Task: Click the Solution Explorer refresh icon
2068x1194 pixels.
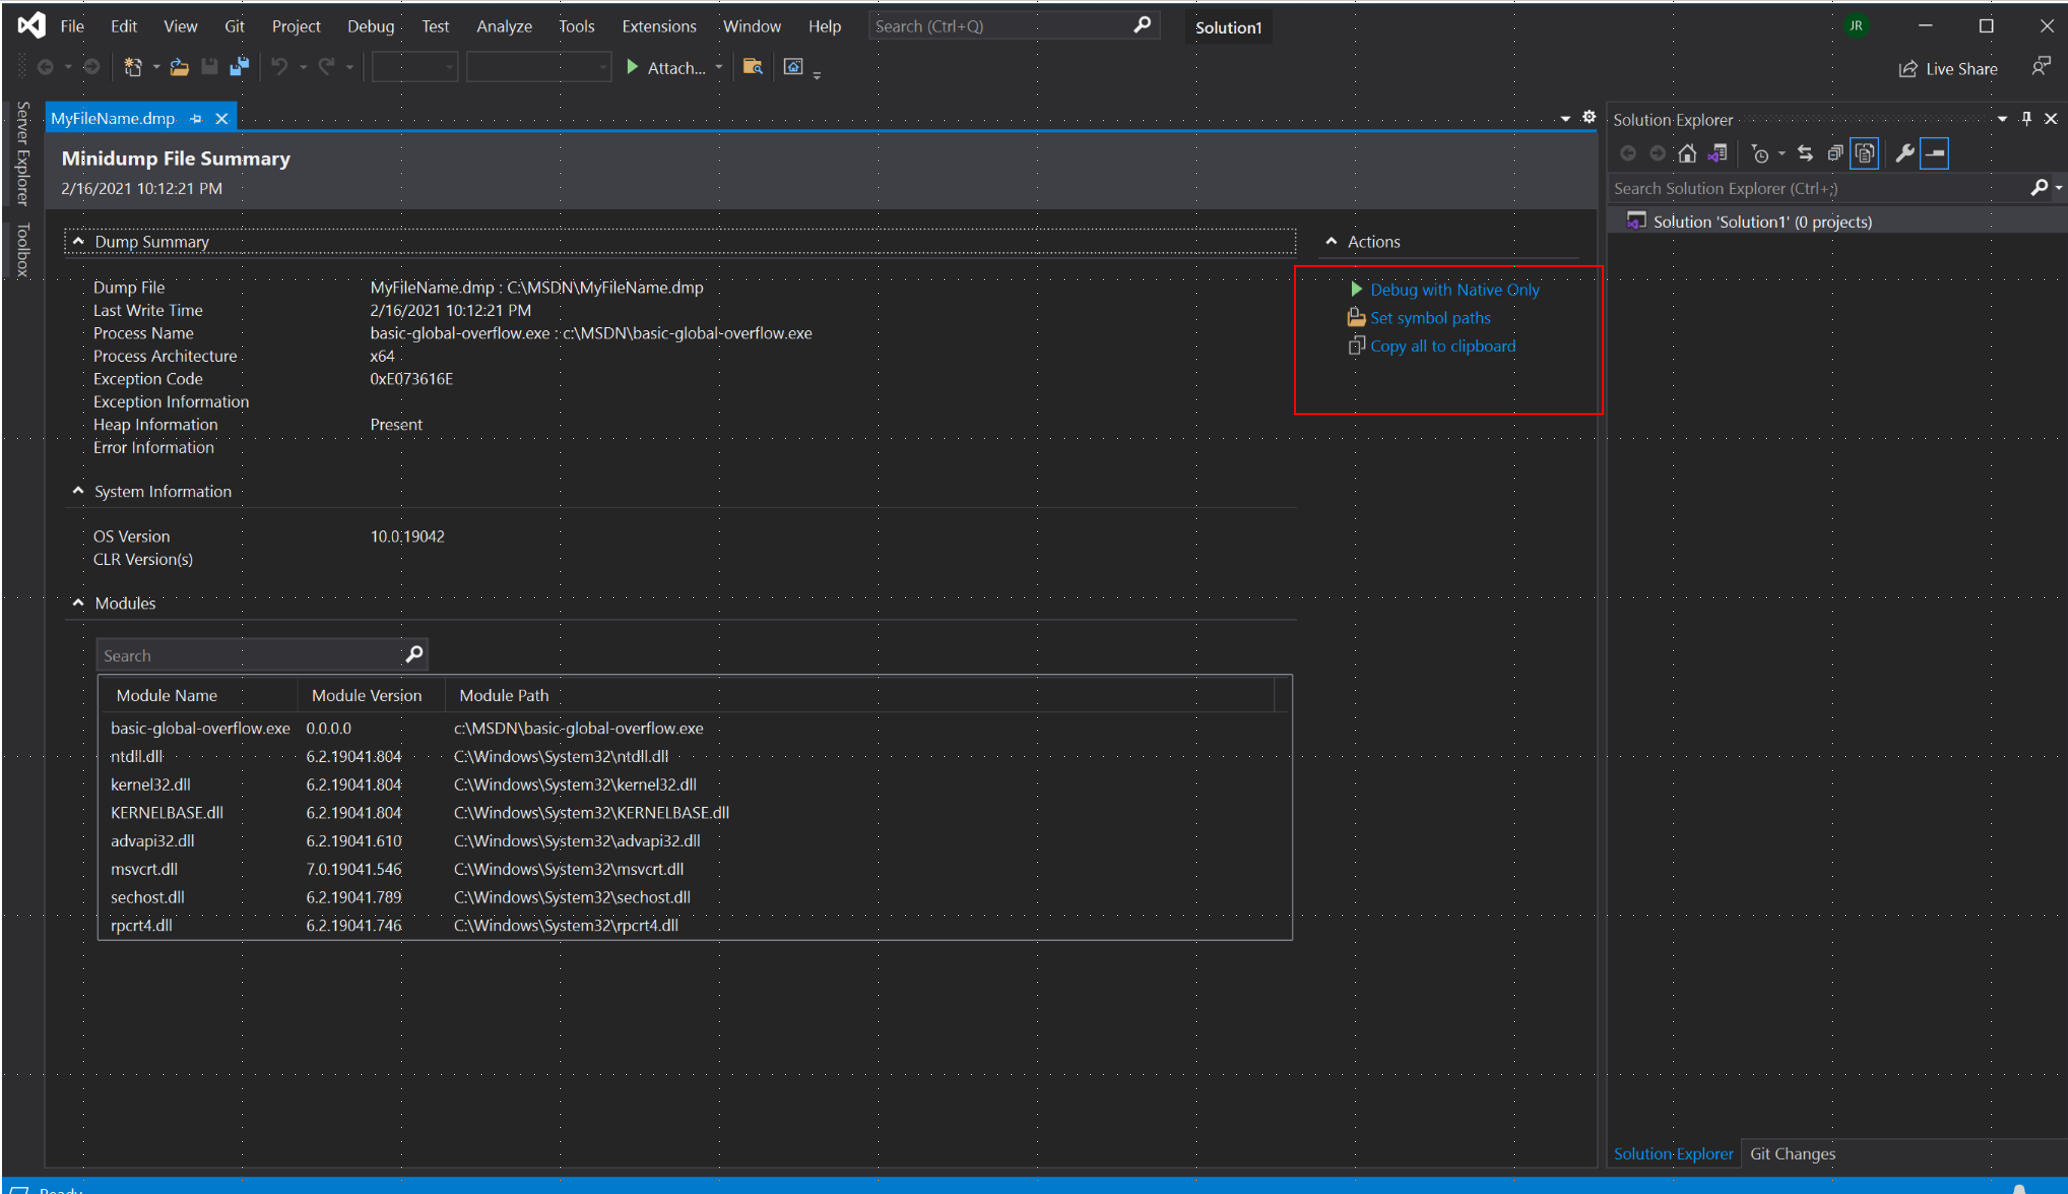Action: click(1805, 152)
